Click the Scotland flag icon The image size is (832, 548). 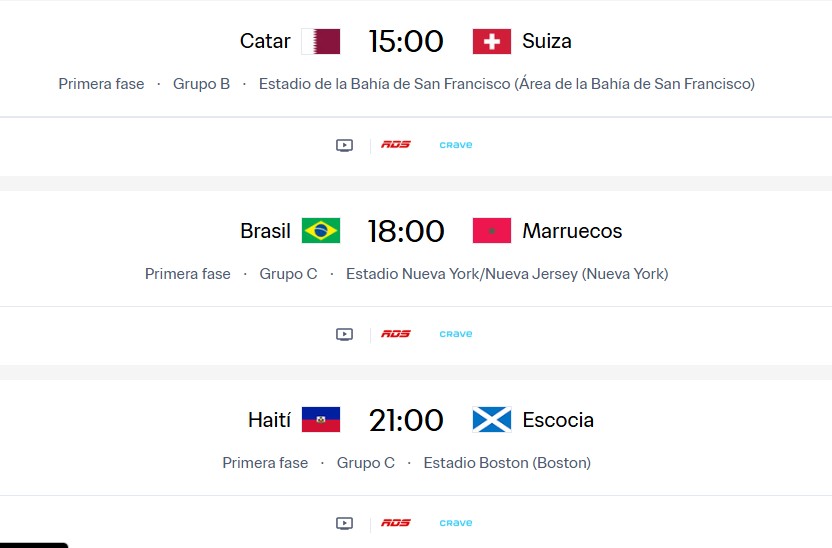(x=492, y=420)
